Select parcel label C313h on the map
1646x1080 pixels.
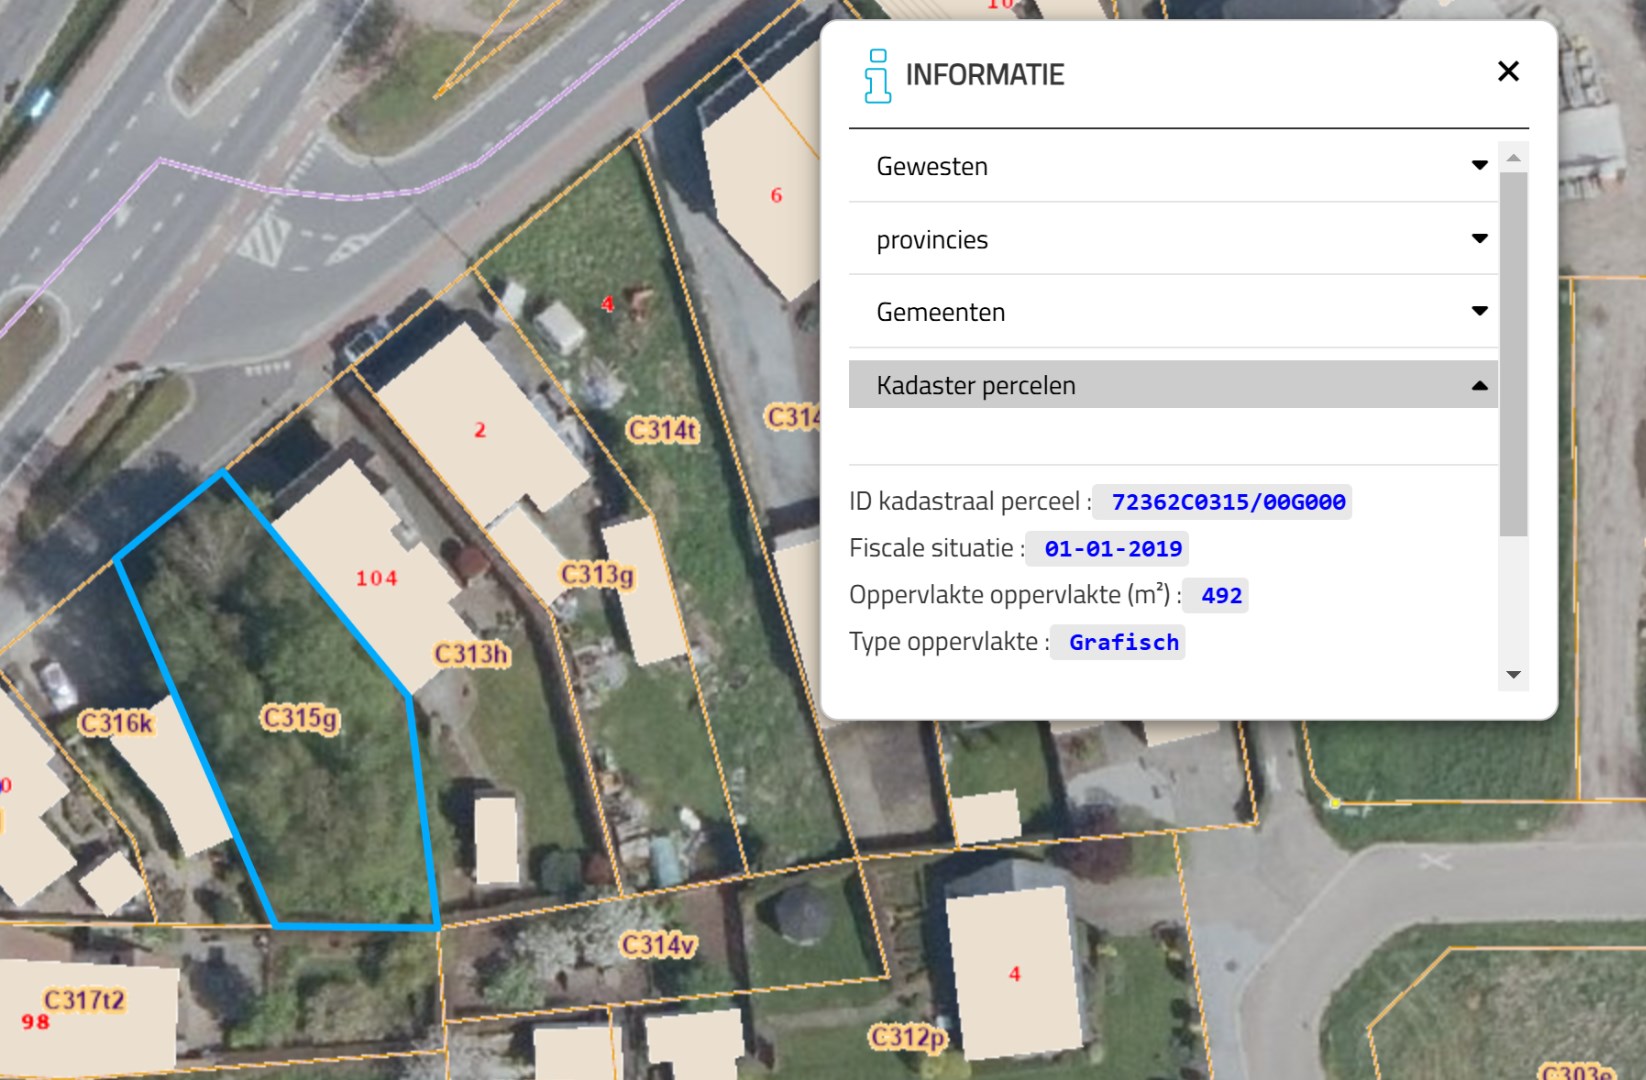click(x=472, y=655)
